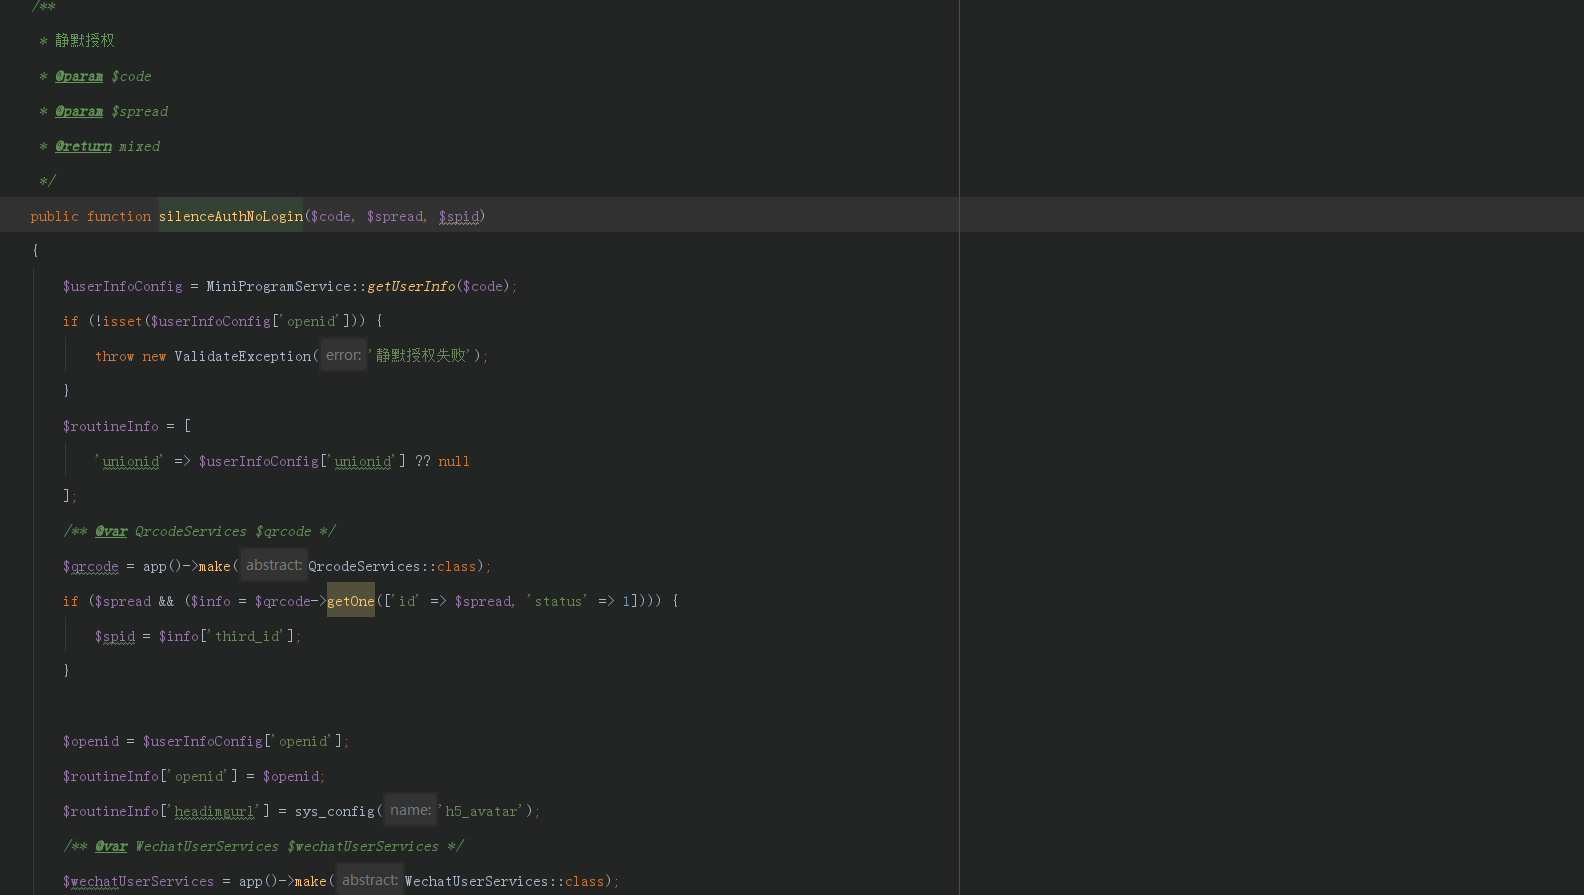Click the ValidateException class name
The image size is (1584, 895).
243,356
